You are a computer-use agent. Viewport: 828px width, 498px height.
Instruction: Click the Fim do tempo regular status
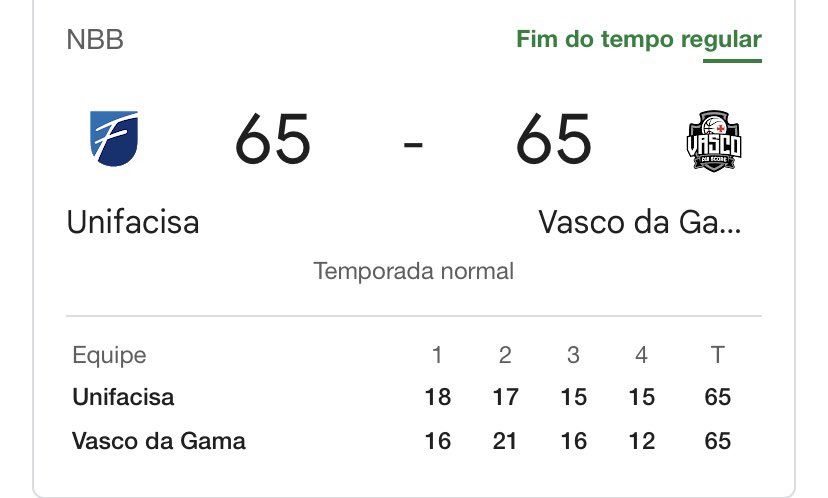pos(638,40)
